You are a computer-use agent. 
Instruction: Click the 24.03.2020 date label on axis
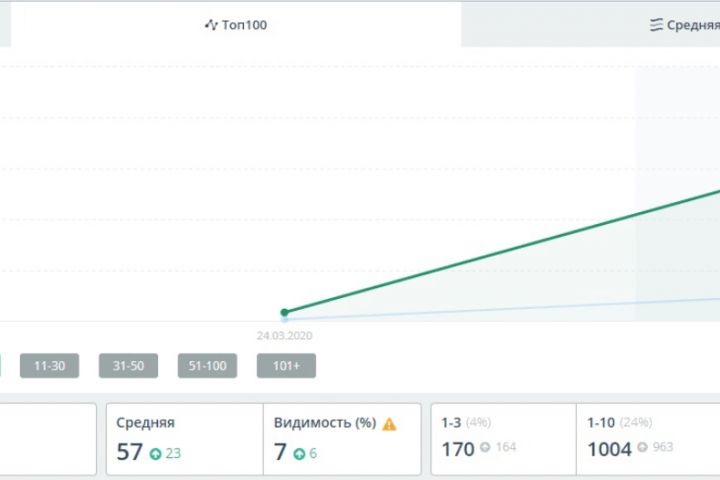click(285, 336)
